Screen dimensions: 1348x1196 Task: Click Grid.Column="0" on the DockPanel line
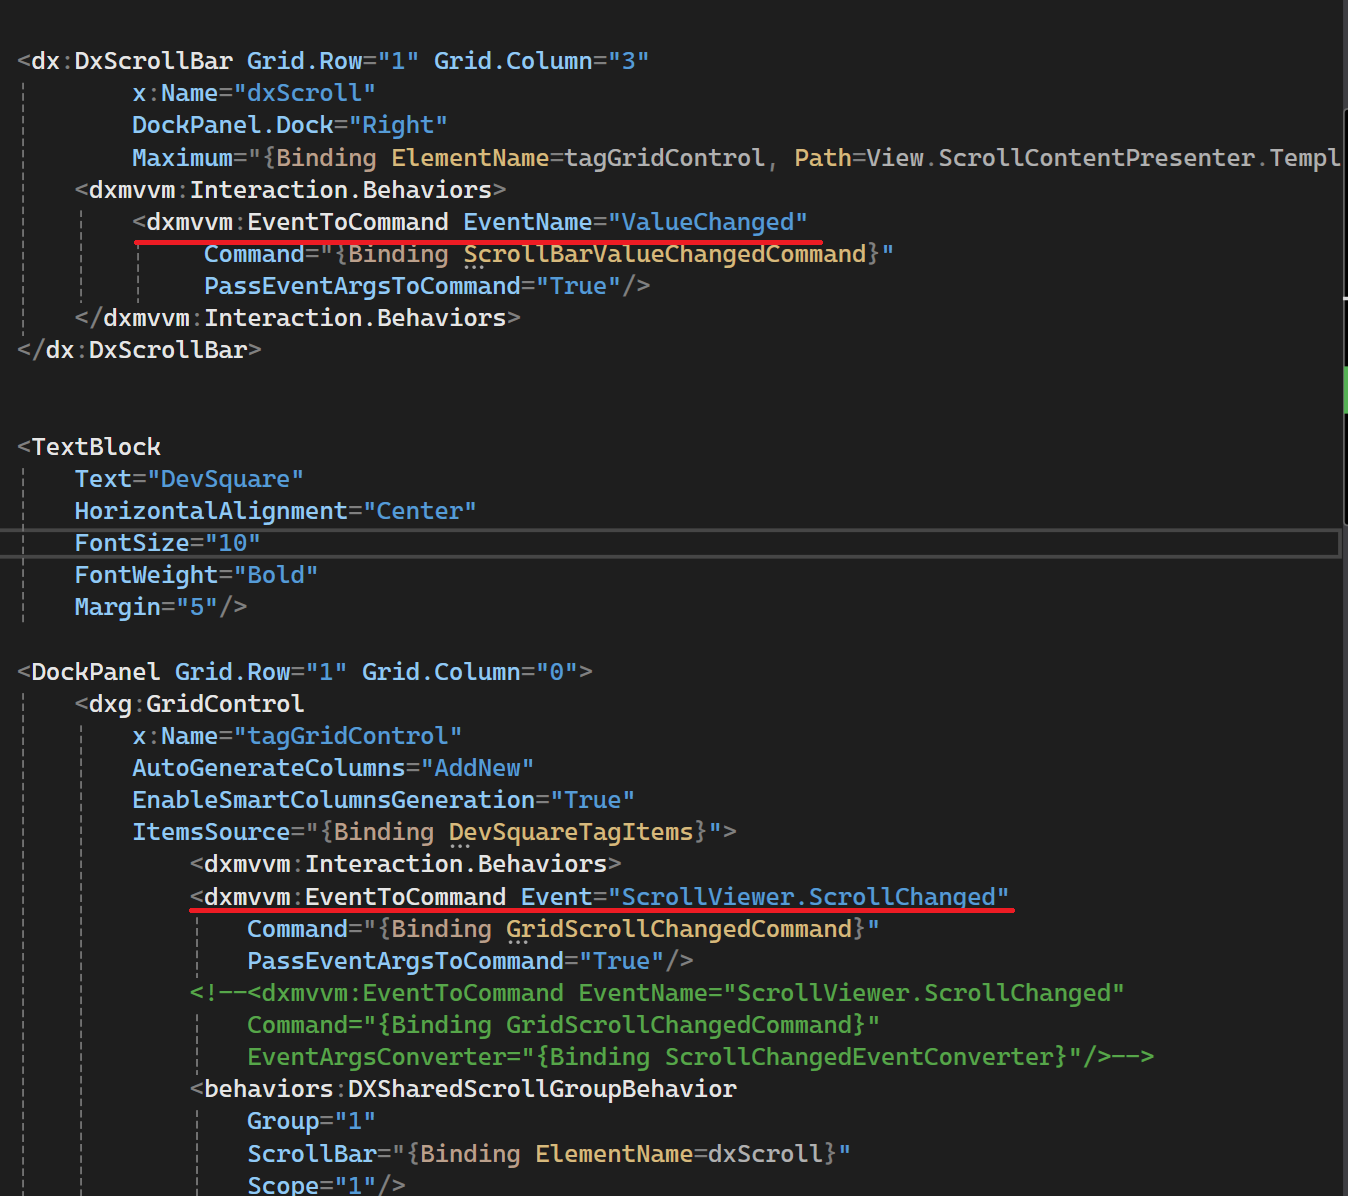[x=470, y=672]
